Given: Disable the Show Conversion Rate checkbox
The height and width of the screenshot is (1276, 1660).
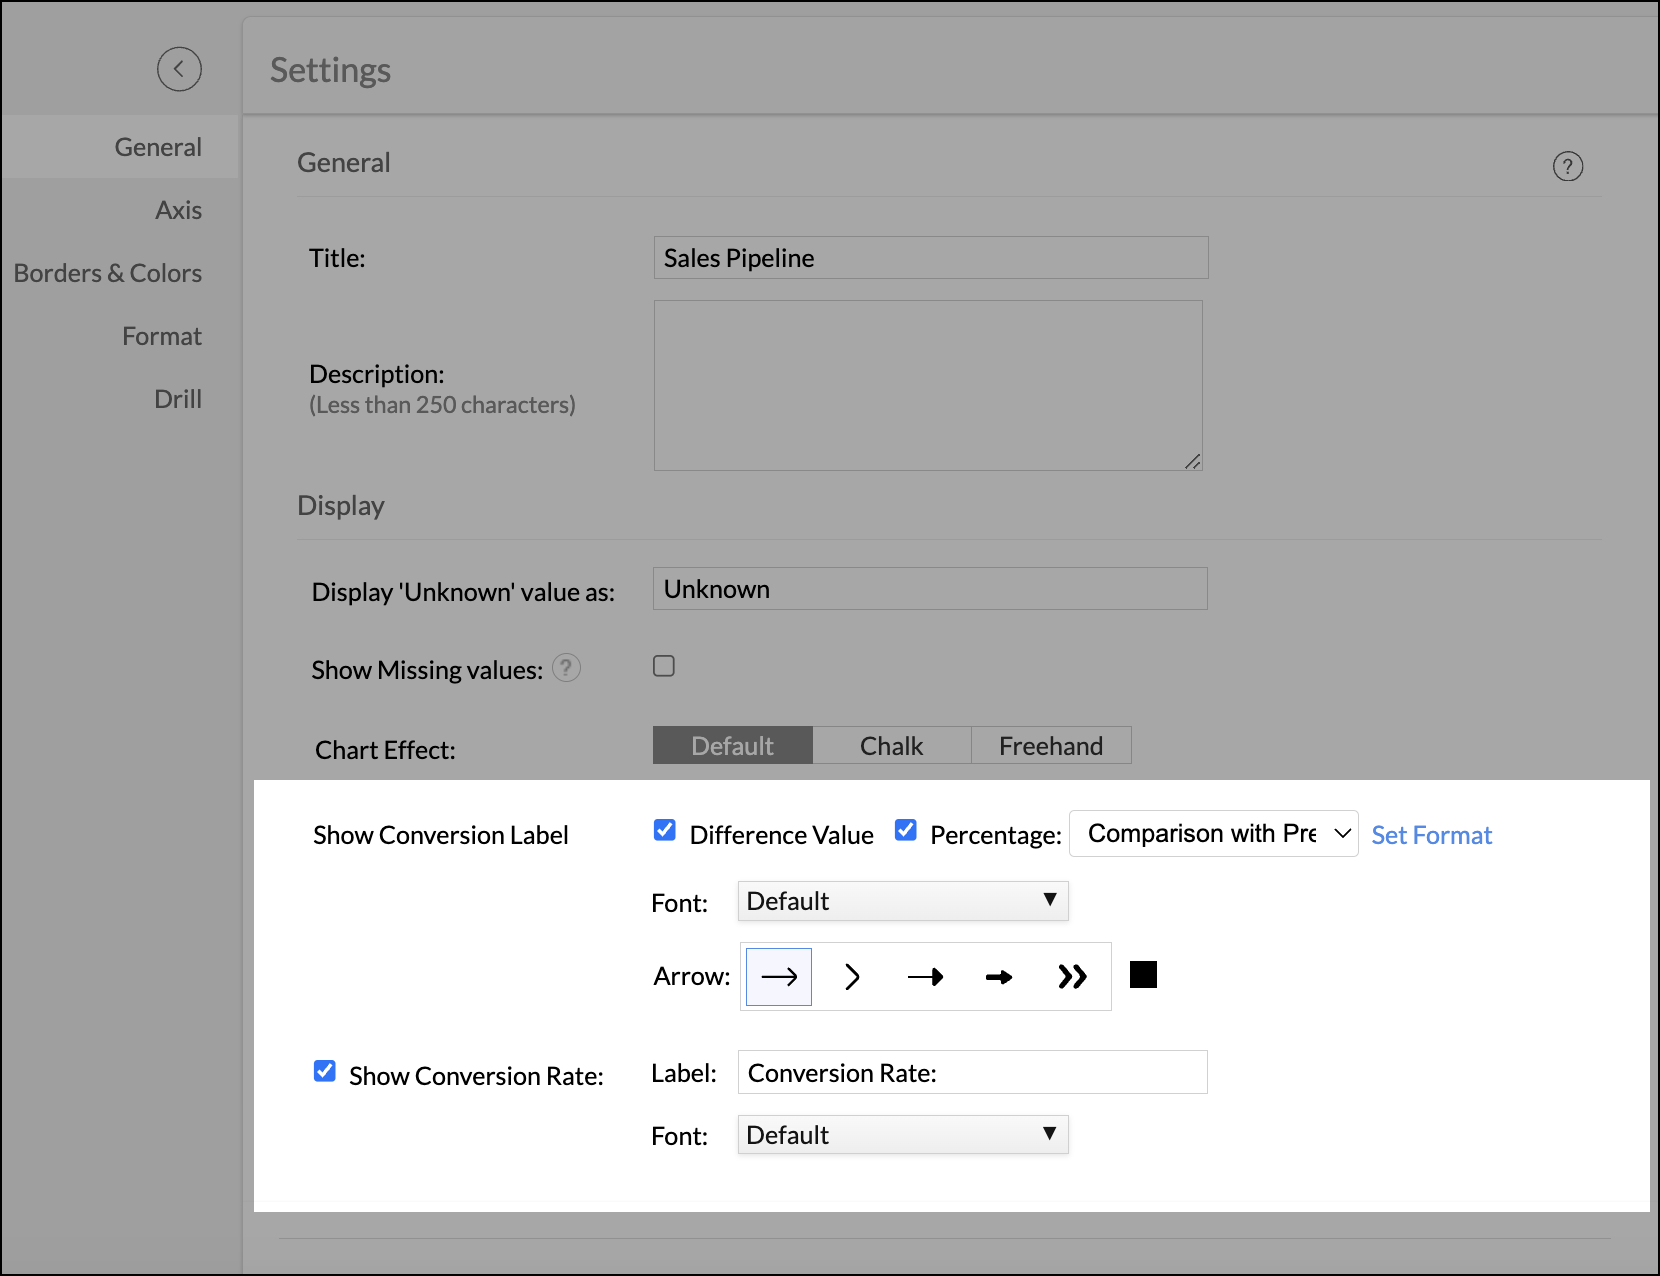Looking at the screenshot, I should (325, 1072).
